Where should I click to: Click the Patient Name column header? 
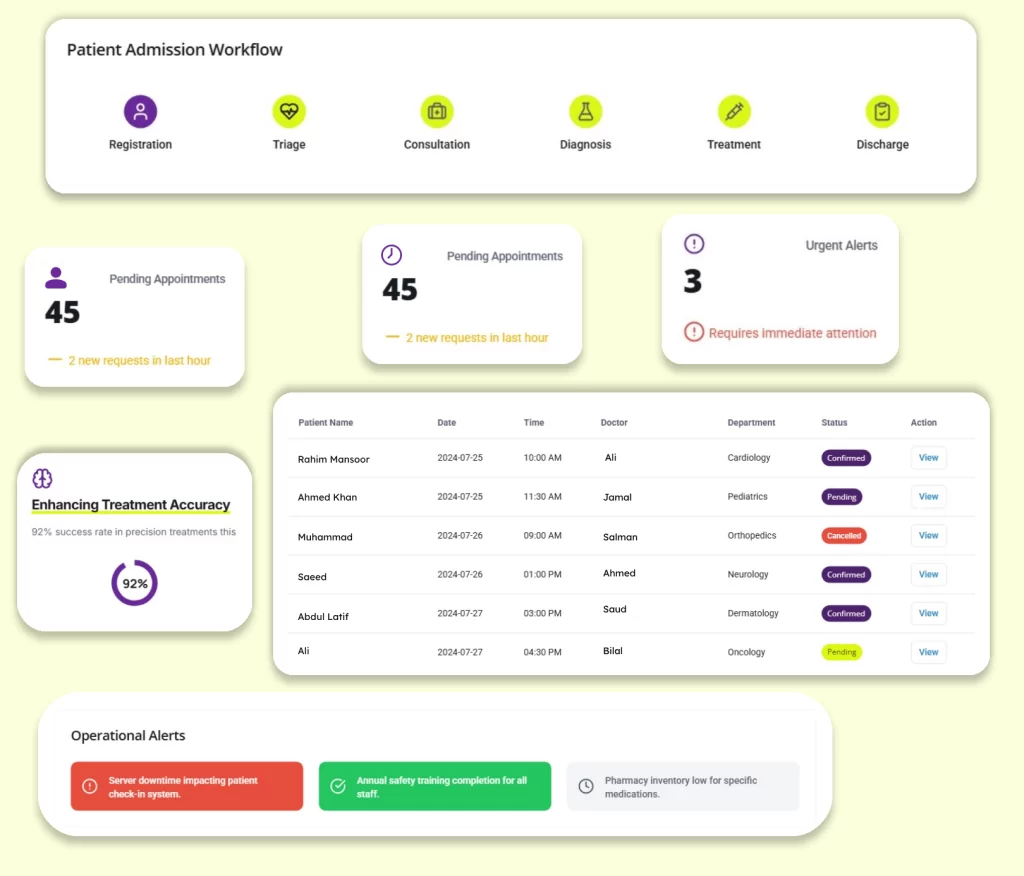pyautogui.click(x=325, y=423)
